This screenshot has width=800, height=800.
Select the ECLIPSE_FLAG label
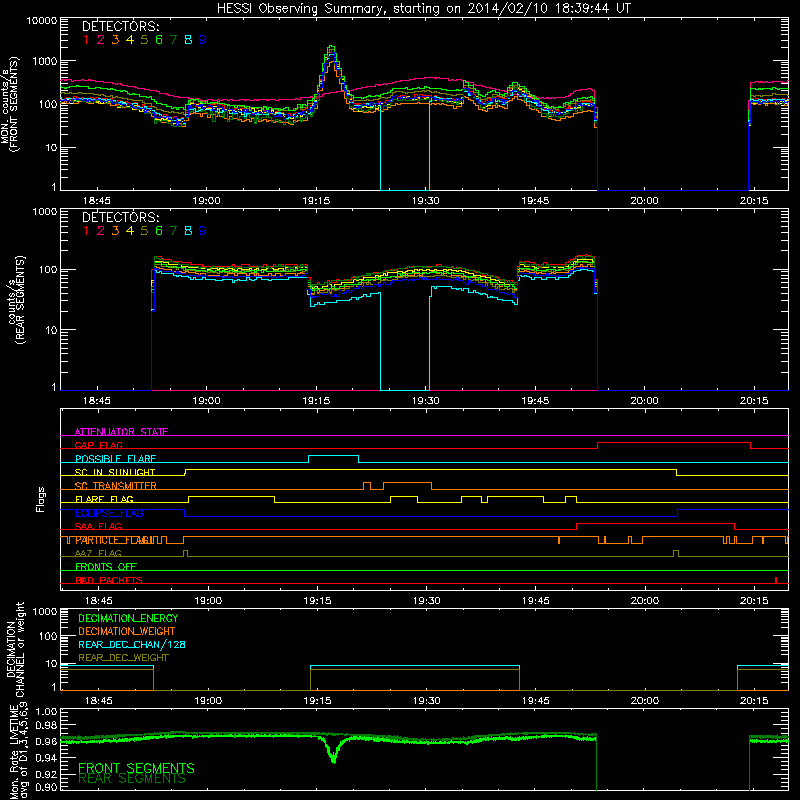[x=109, y=513]
